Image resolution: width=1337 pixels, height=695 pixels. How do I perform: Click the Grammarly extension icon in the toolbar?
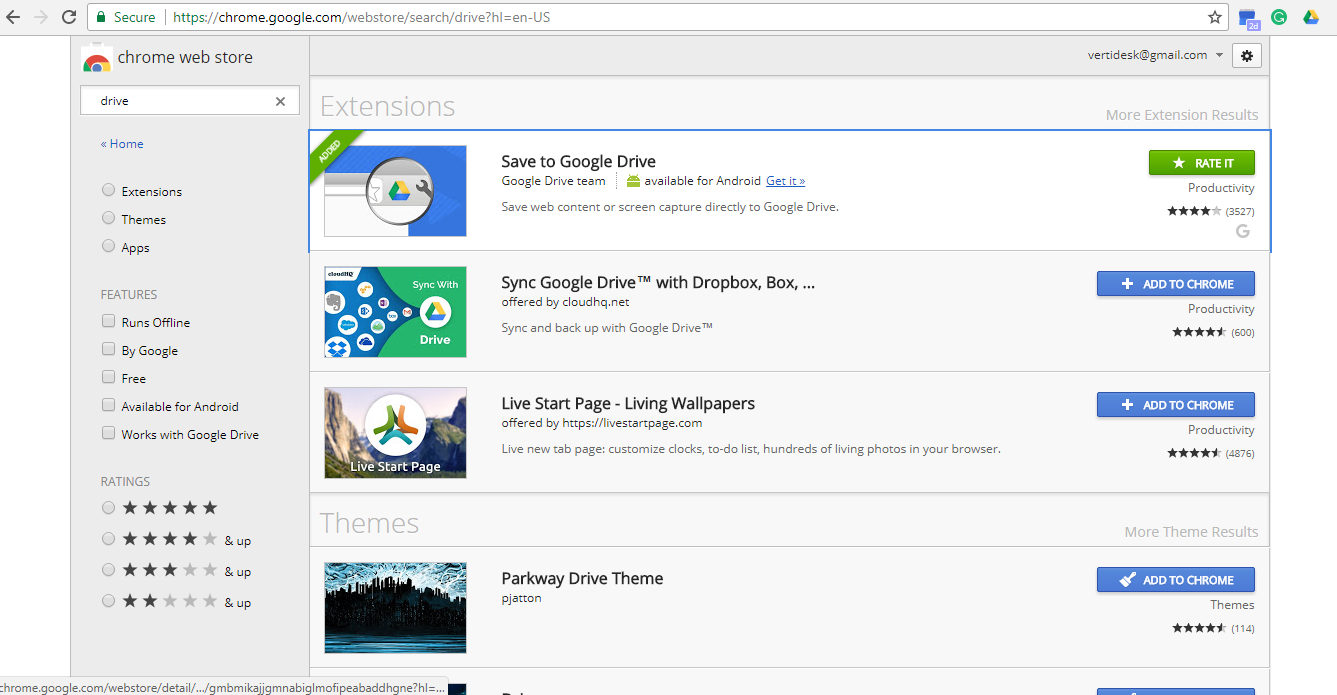click(1279, 17)
